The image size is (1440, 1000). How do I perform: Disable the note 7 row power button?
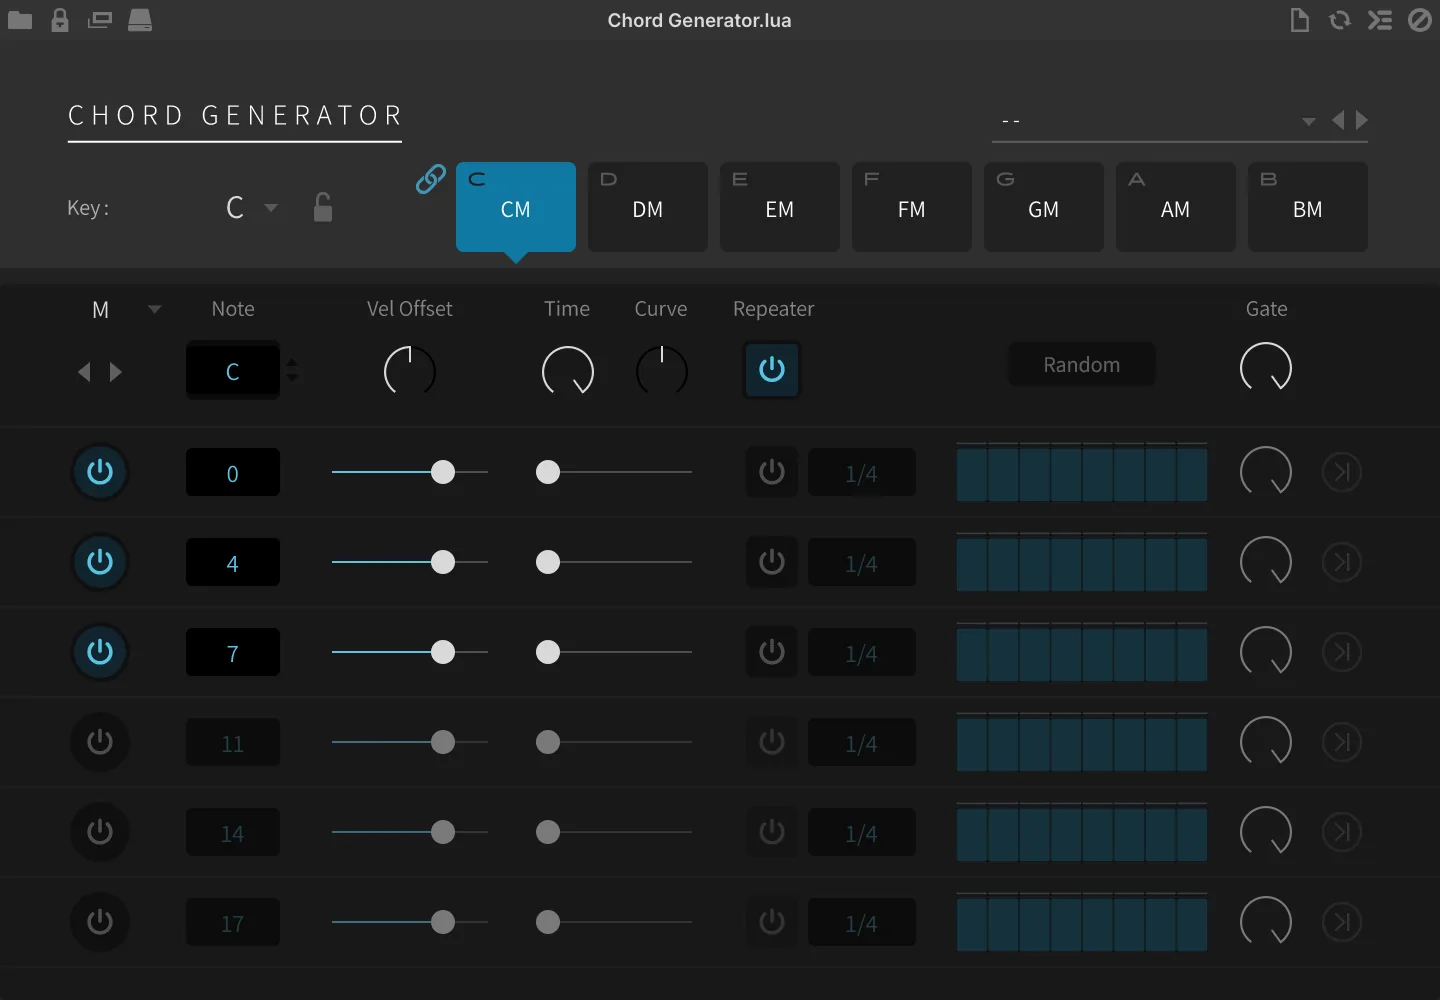(x=100, y=652)
